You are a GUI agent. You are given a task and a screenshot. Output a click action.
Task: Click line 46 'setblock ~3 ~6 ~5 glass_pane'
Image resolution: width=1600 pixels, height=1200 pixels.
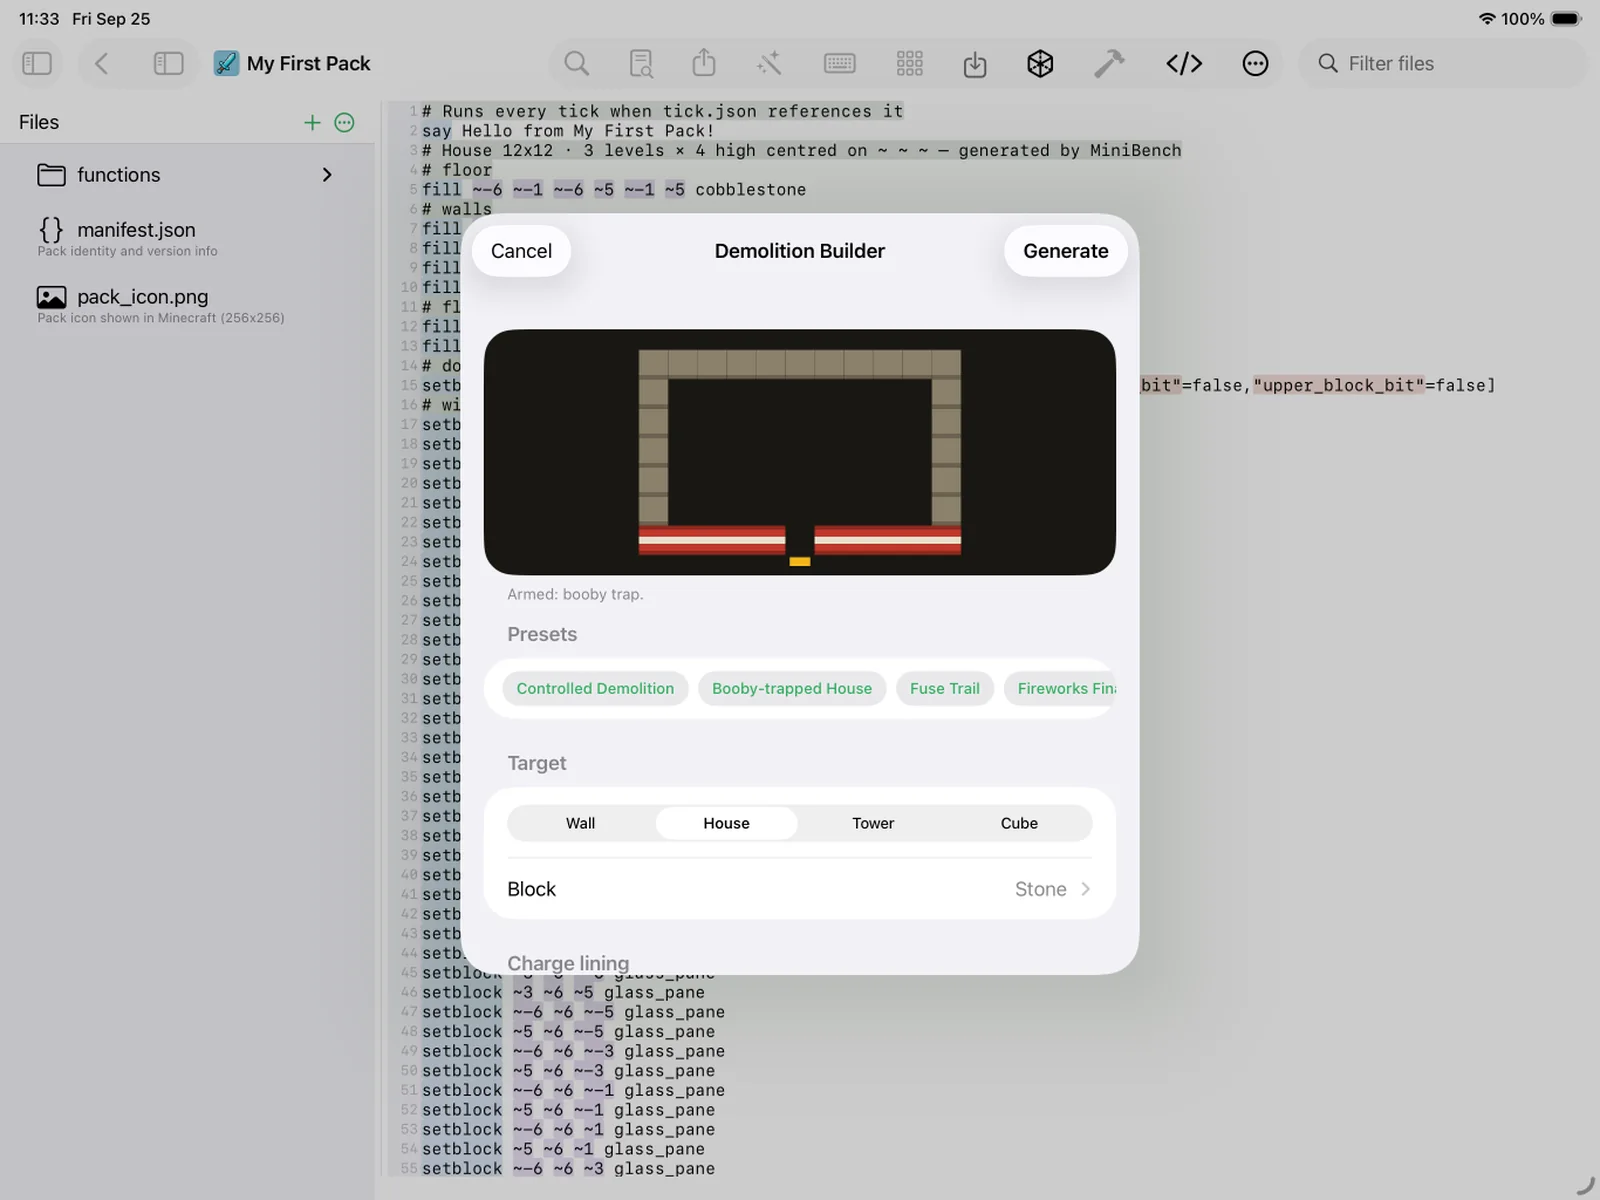[563, 993]
